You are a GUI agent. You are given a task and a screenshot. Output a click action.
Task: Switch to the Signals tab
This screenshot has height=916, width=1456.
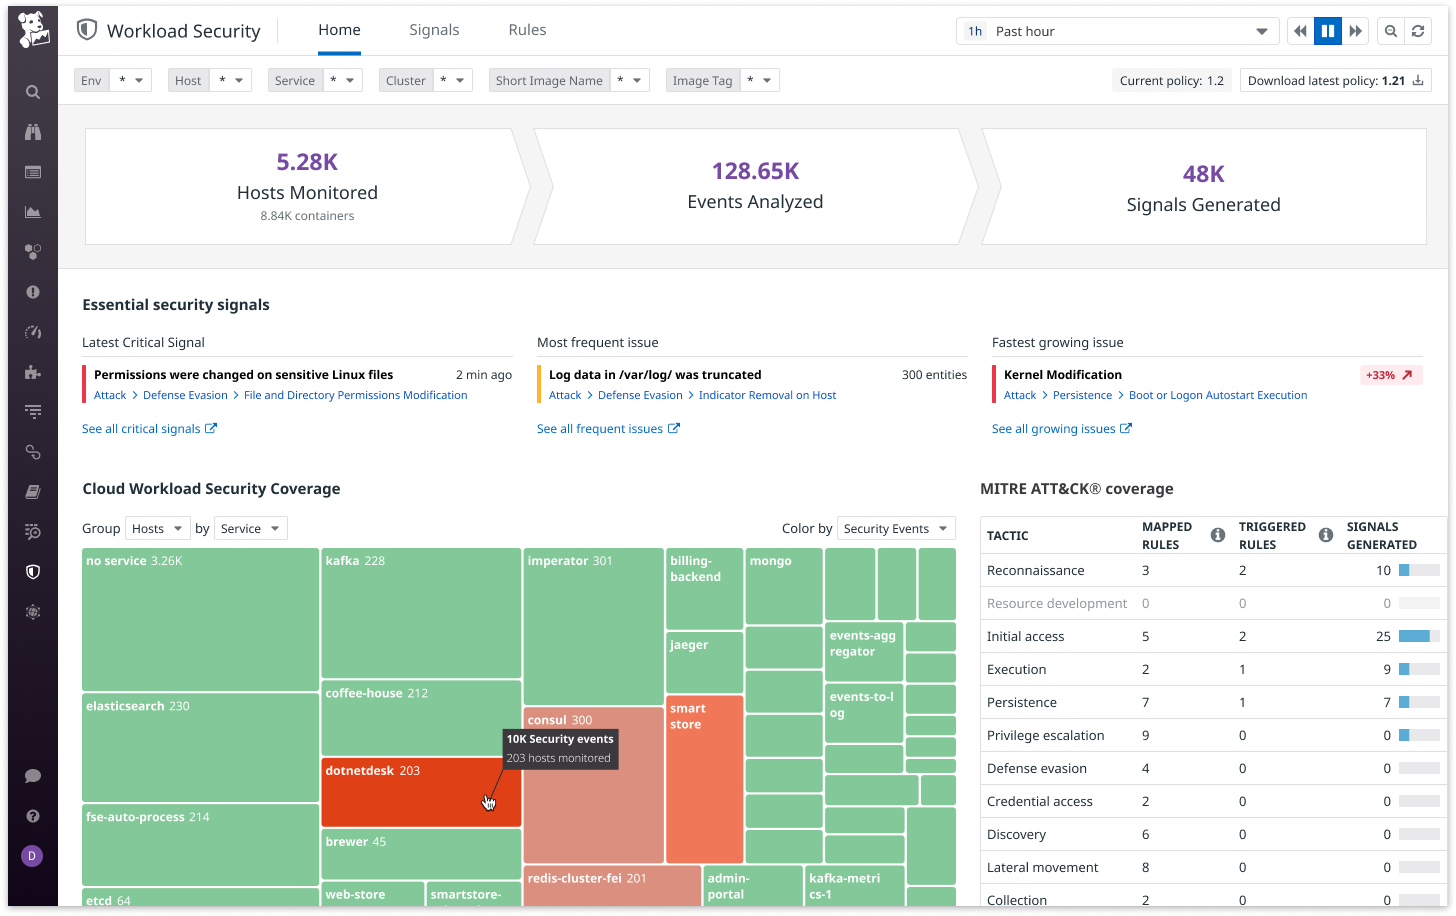click(x=434, y=30)
